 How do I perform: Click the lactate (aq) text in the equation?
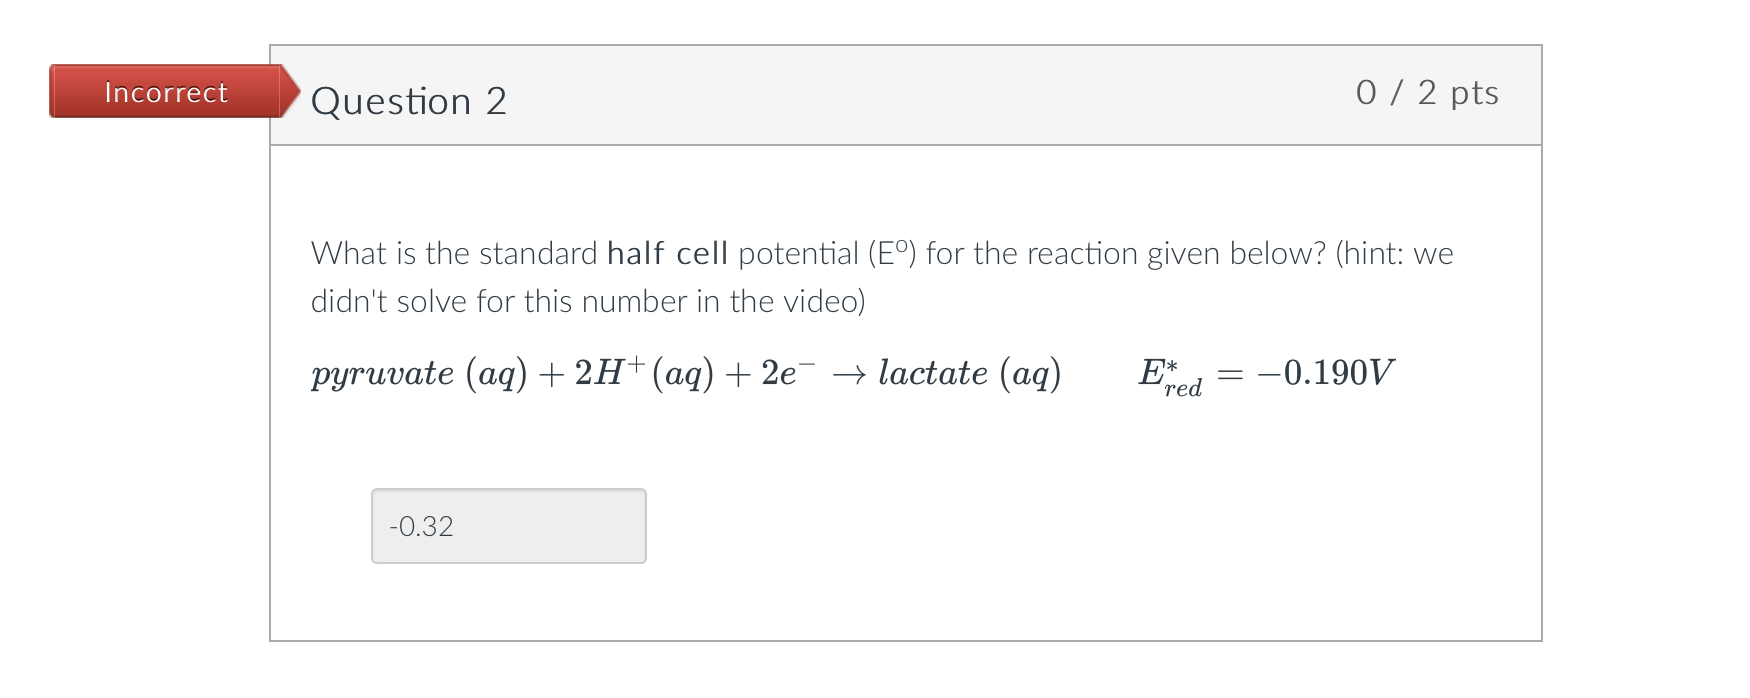(968, 373)
